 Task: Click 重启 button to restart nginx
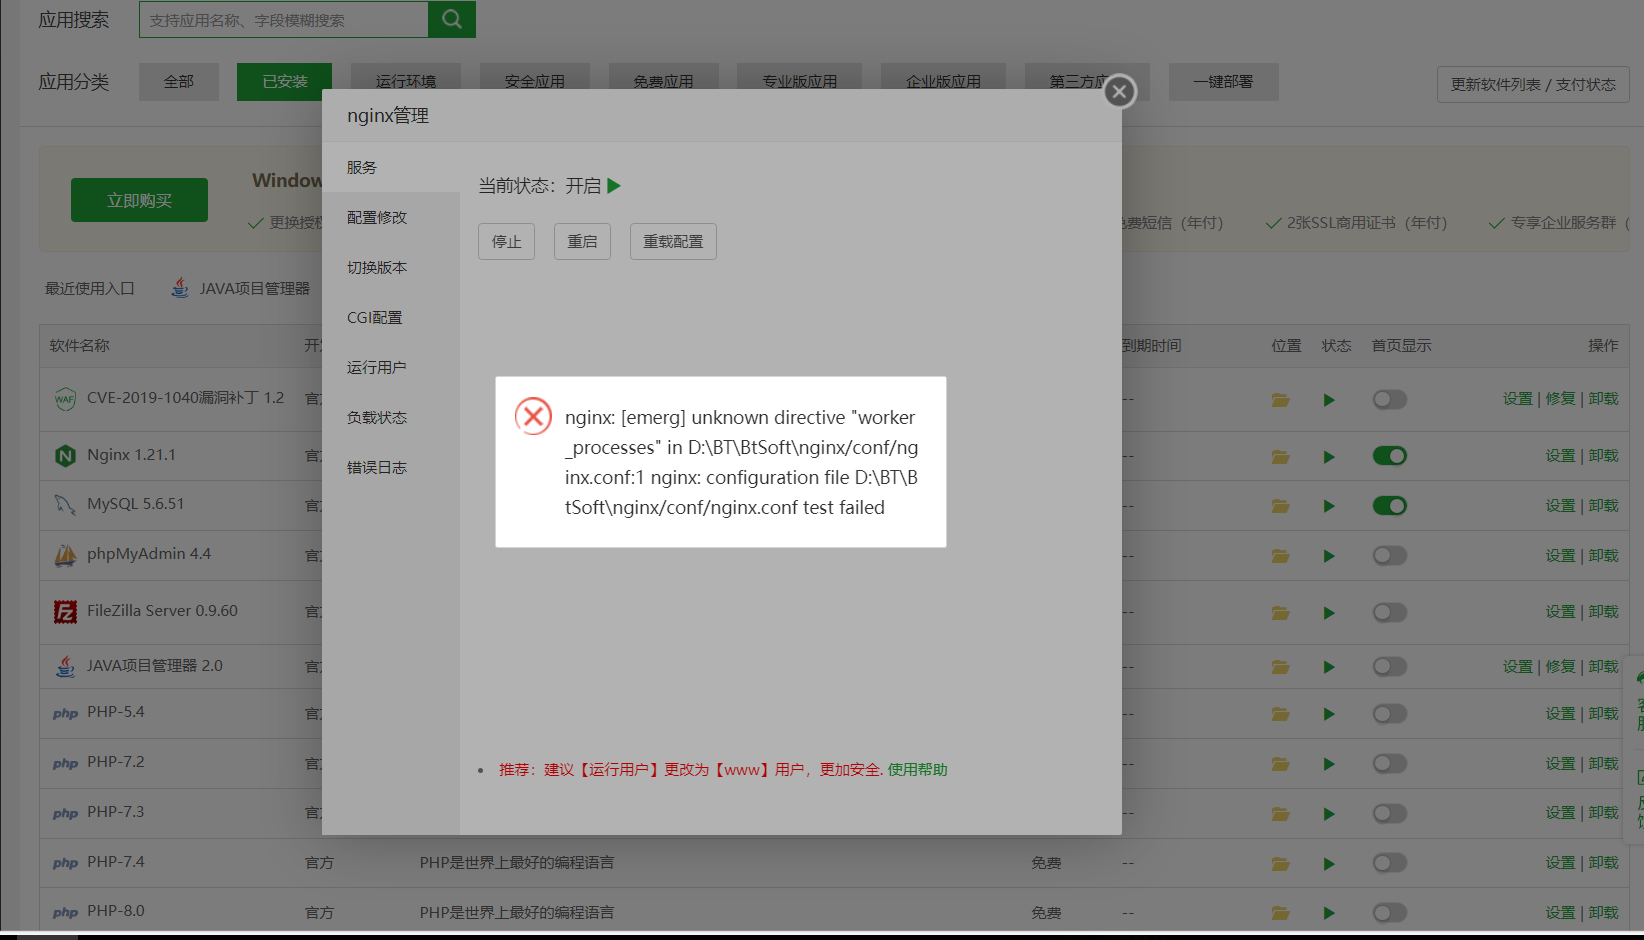582,241
